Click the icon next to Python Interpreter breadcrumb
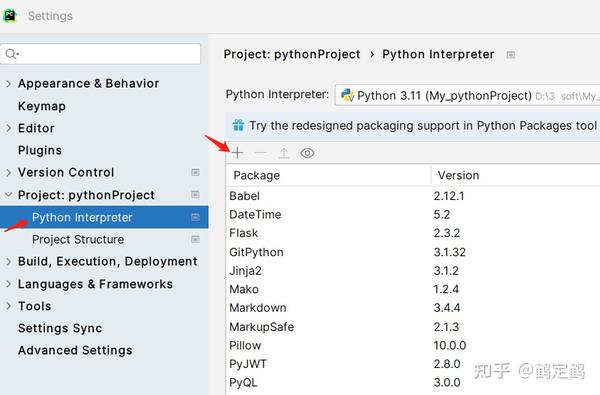This screenshot has width=600, height=395. click(x=510, y=55)
